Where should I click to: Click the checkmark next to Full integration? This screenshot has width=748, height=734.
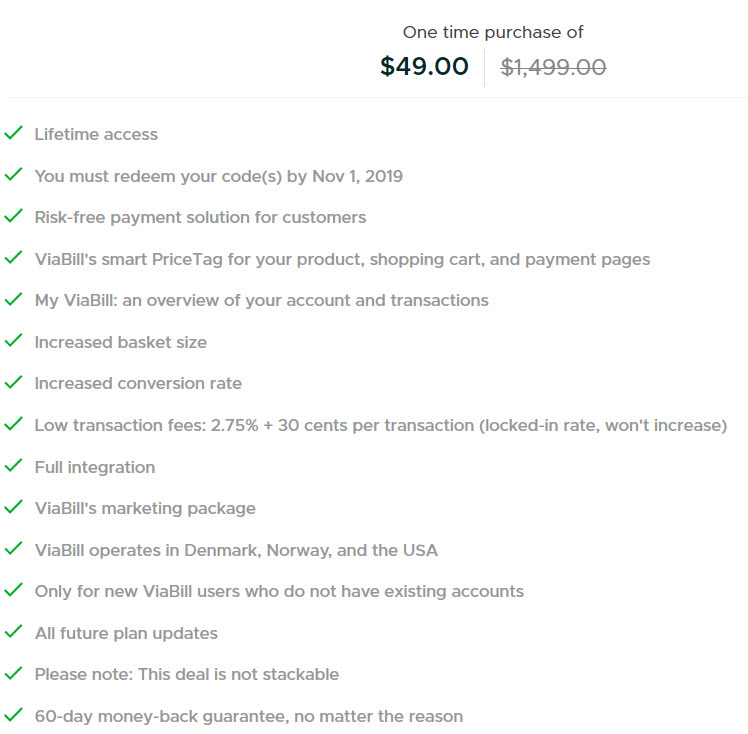coord(13,465)
